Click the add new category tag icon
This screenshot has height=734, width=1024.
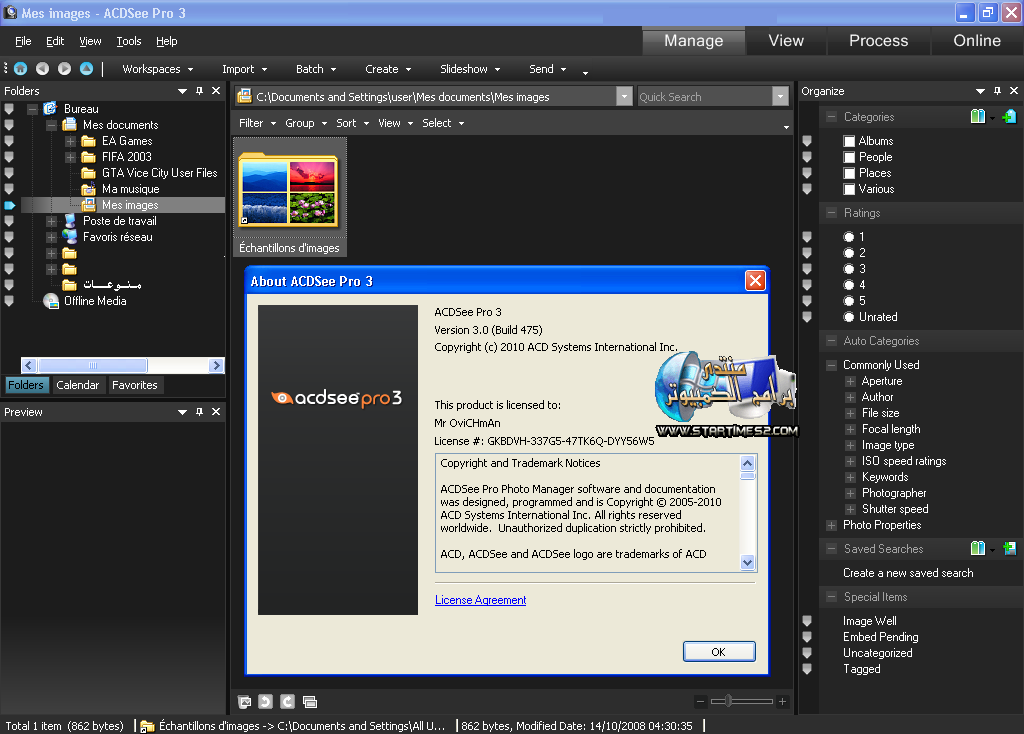click(1009, 116)
